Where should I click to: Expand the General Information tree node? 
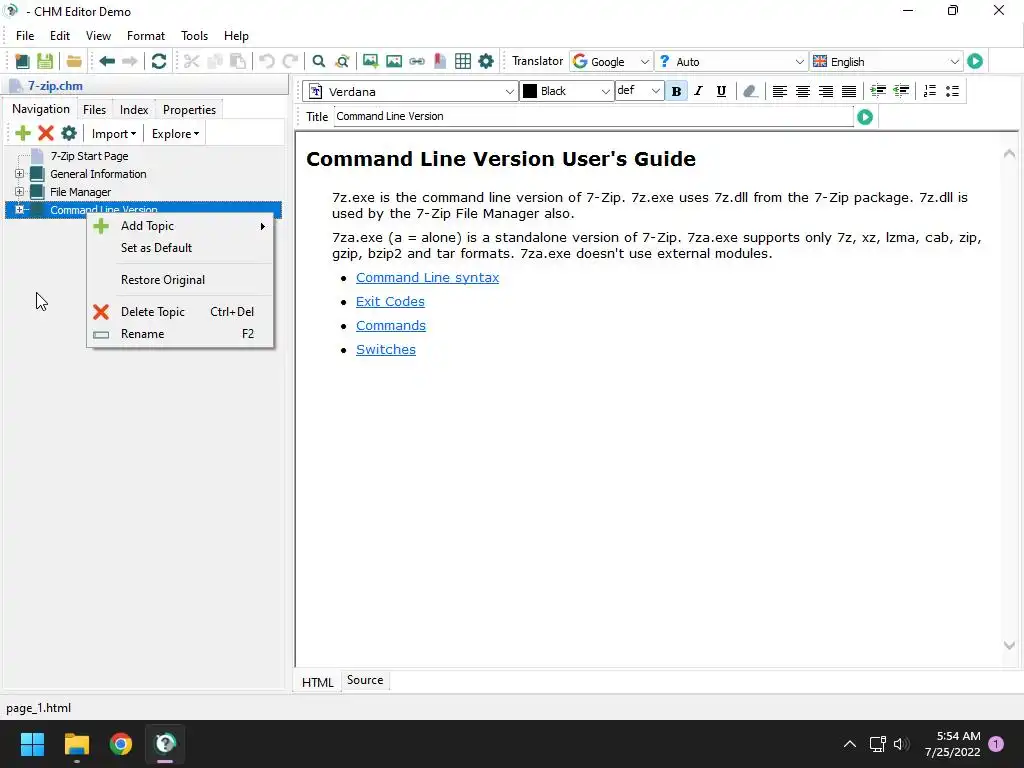[20, 174]
